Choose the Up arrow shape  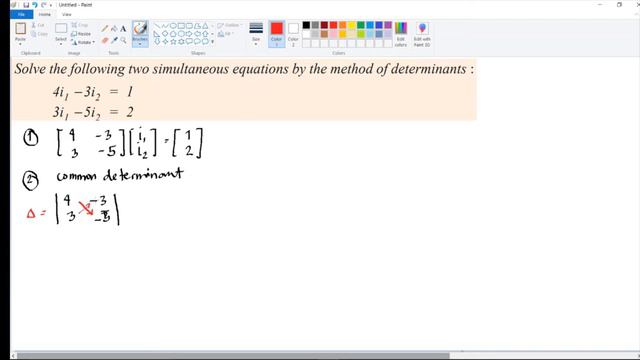pos(205,33)
